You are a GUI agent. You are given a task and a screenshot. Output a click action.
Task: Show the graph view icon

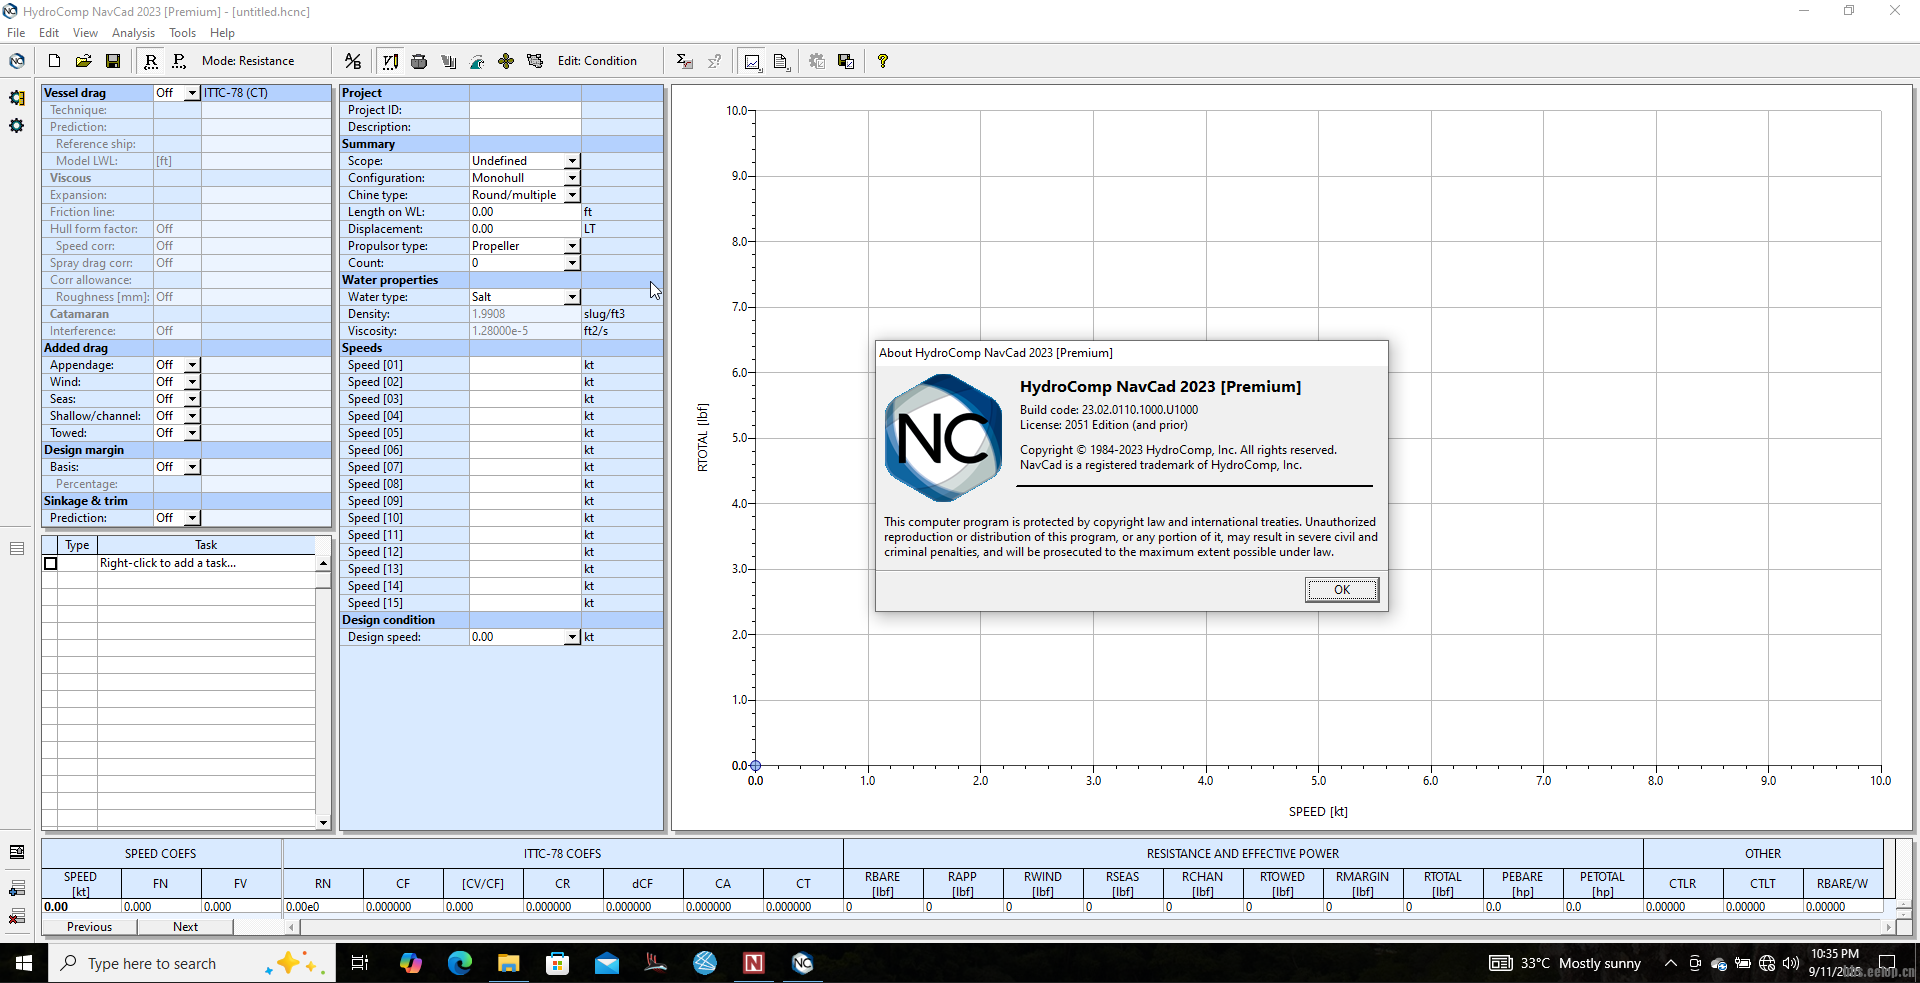click(752, 61)
